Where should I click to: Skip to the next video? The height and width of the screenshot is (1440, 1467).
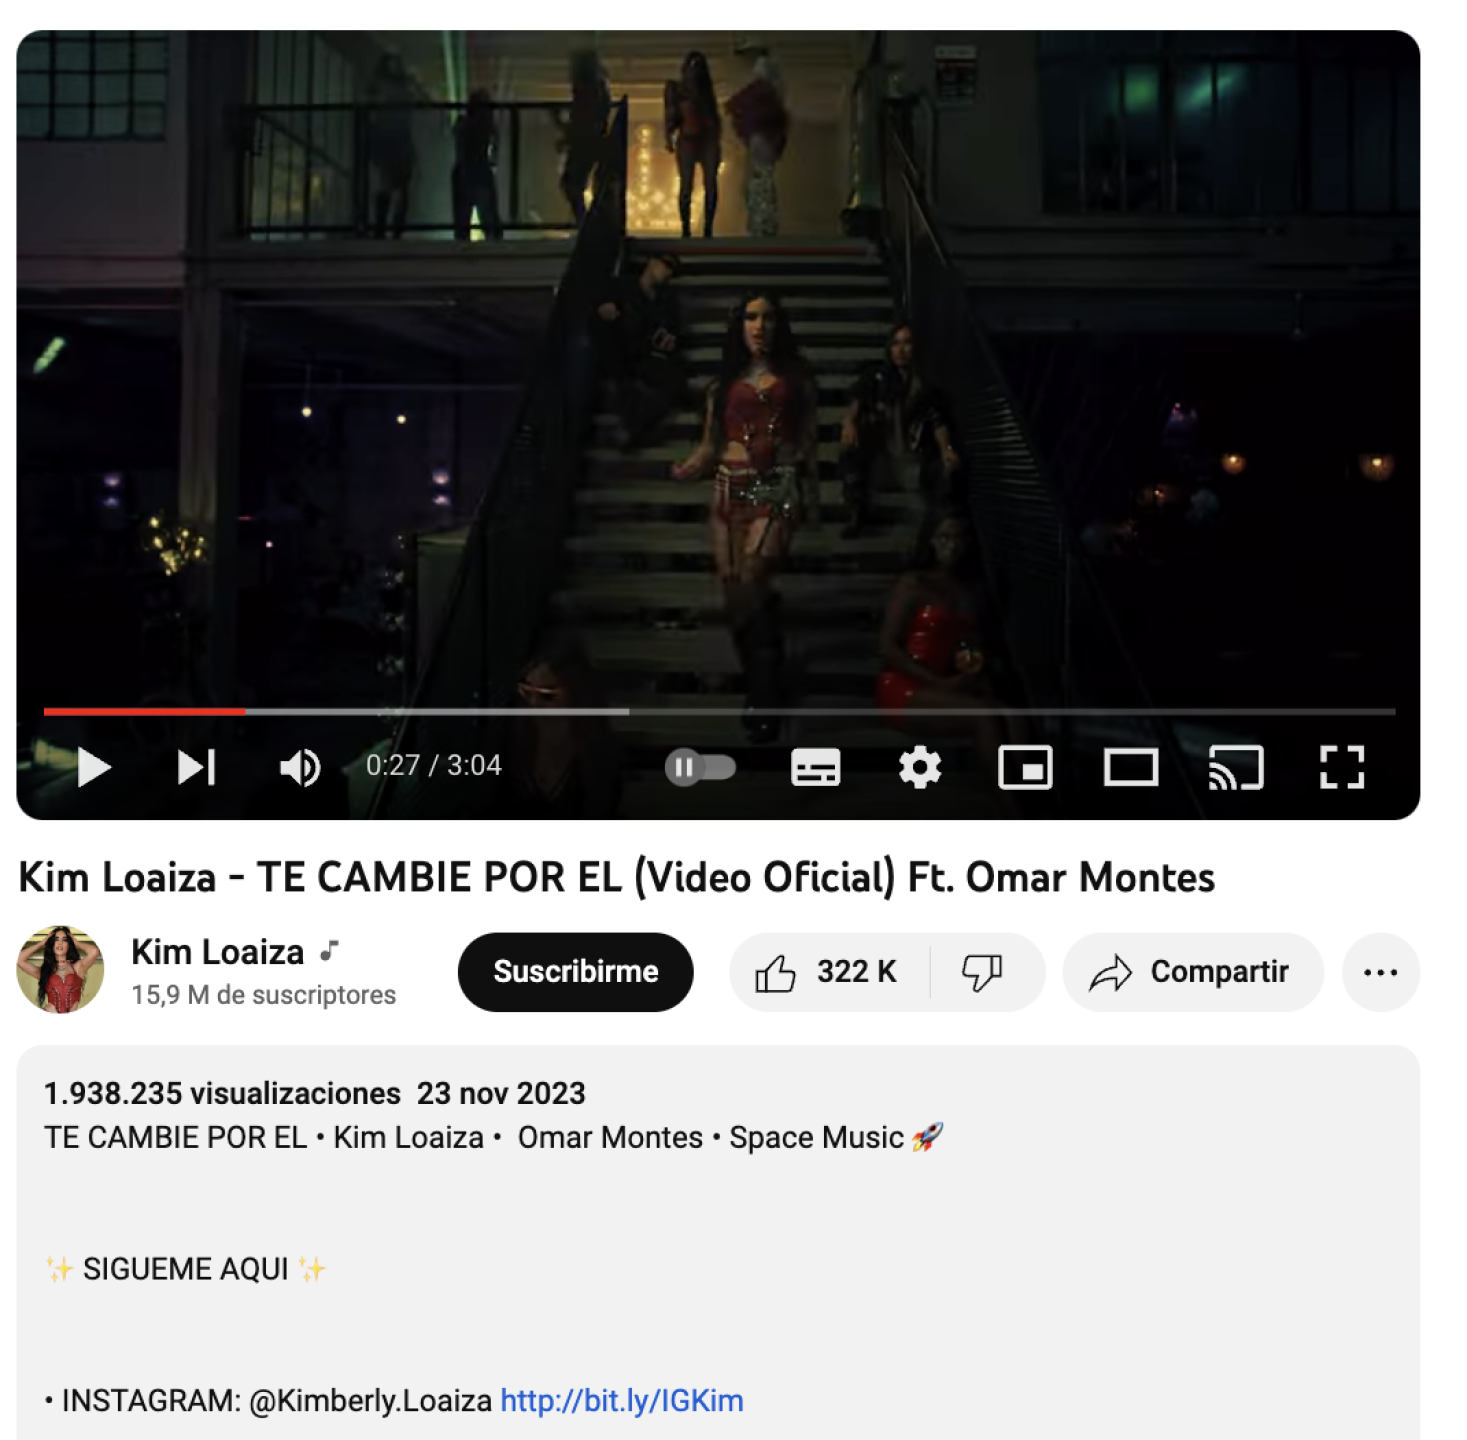(196, 768)
